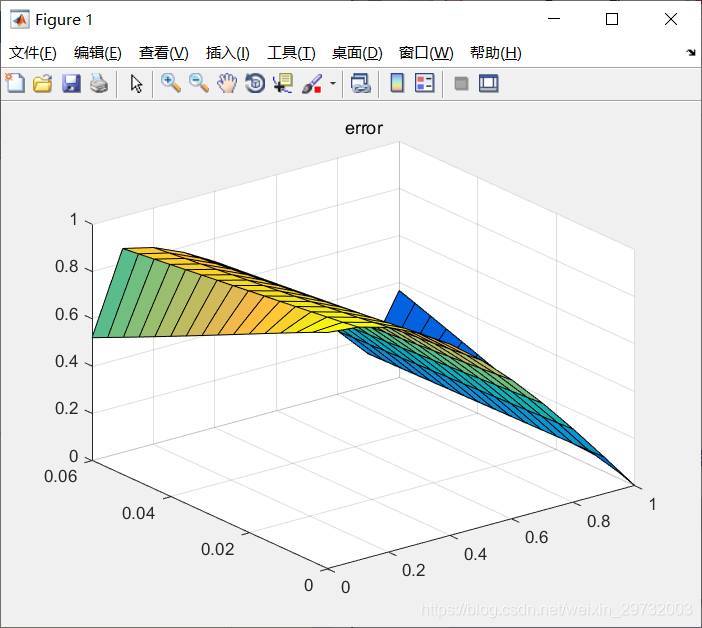Image resolution: width=702 pixels, height=628 pixels.
Task: Select the Edit Plot arrow tool
Action: (136, 84)
